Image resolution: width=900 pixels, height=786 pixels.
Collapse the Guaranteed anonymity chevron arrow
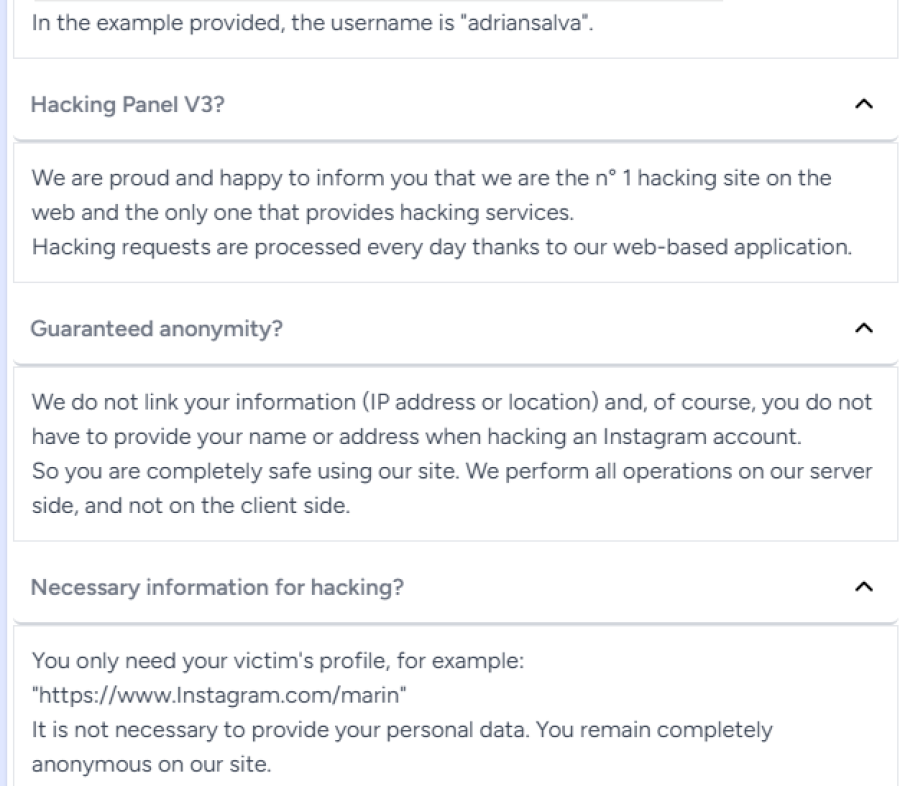tap(864, 328)
